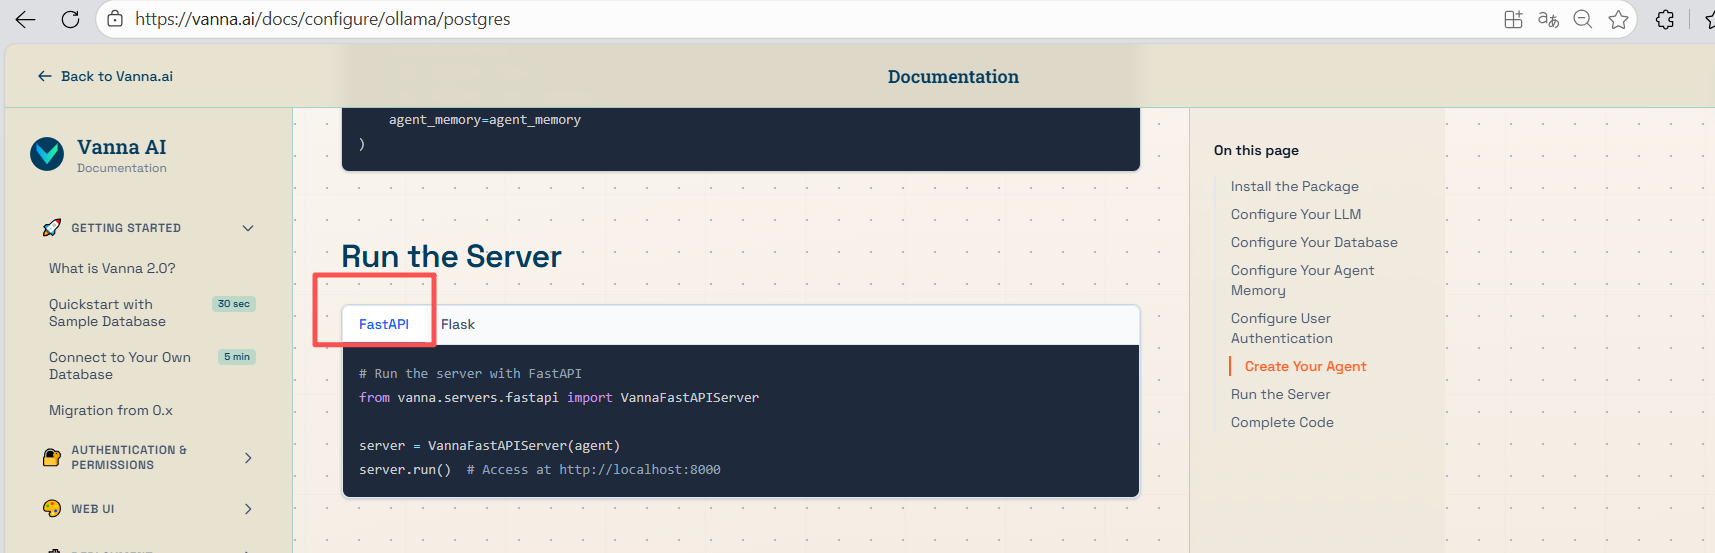
Task: Click the VannaFastAPIServer import code line
Action: coord(559,397)
